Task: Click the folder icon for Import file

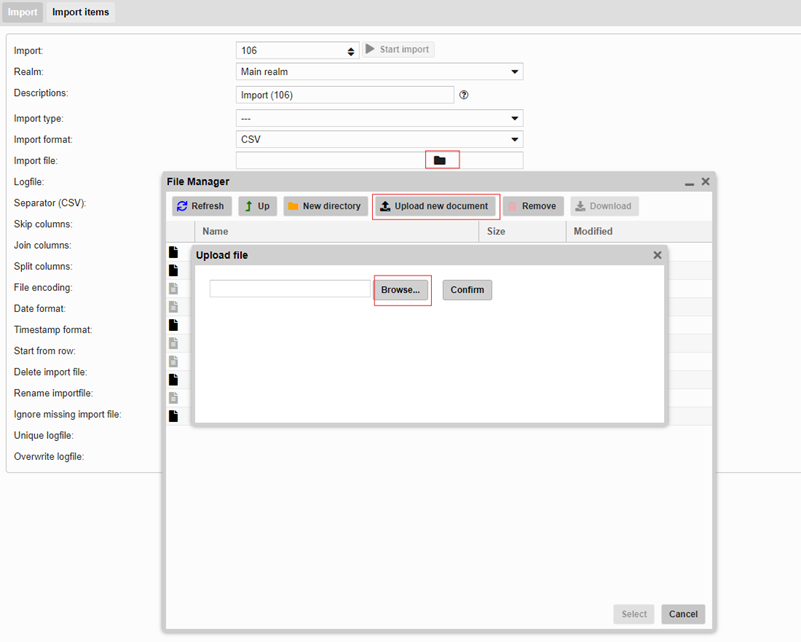Action: point(440,160)
